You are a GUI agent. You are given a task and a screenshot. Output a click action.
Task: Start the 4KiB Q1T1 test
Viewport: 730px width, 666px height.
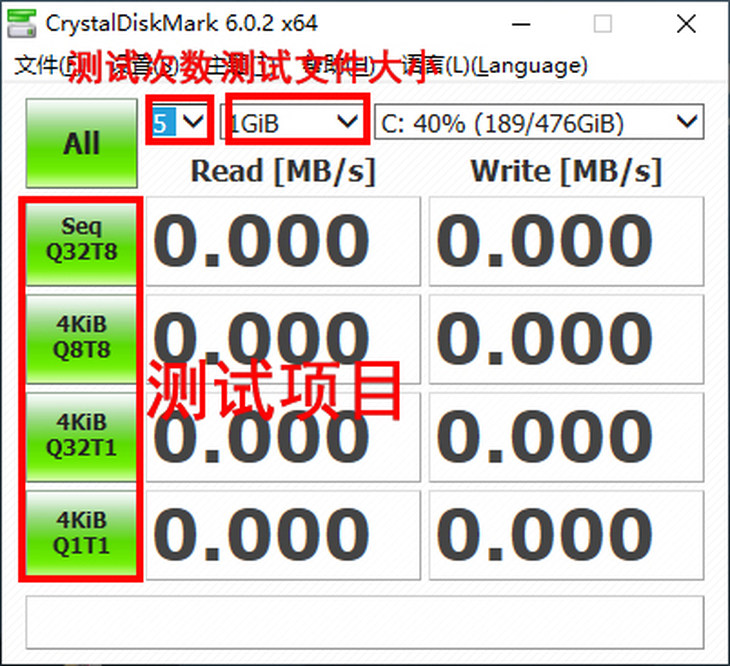point(81,533)
